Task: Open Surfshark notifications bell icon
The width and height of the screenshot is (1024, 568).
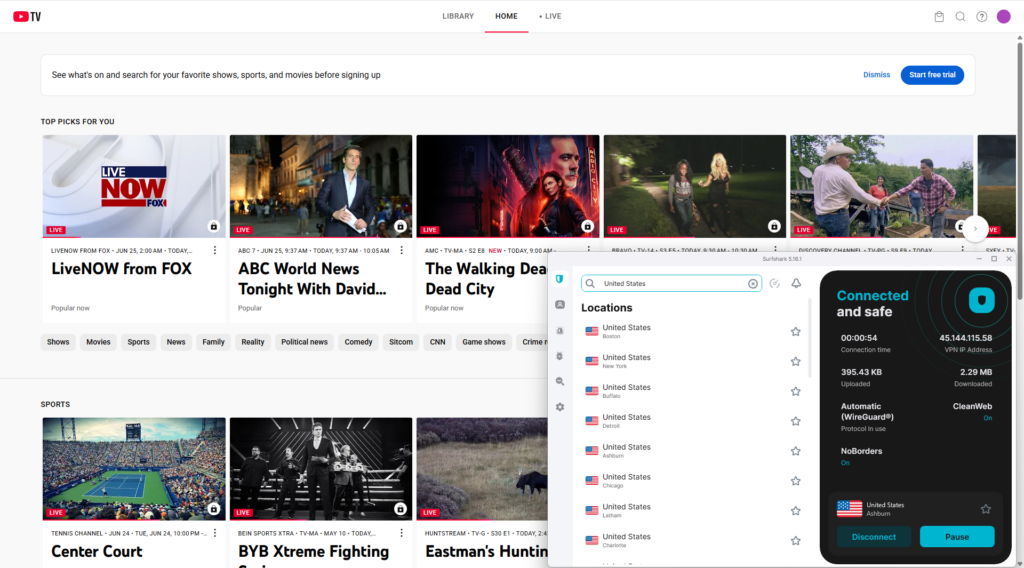Action: (x=796, y=283)
